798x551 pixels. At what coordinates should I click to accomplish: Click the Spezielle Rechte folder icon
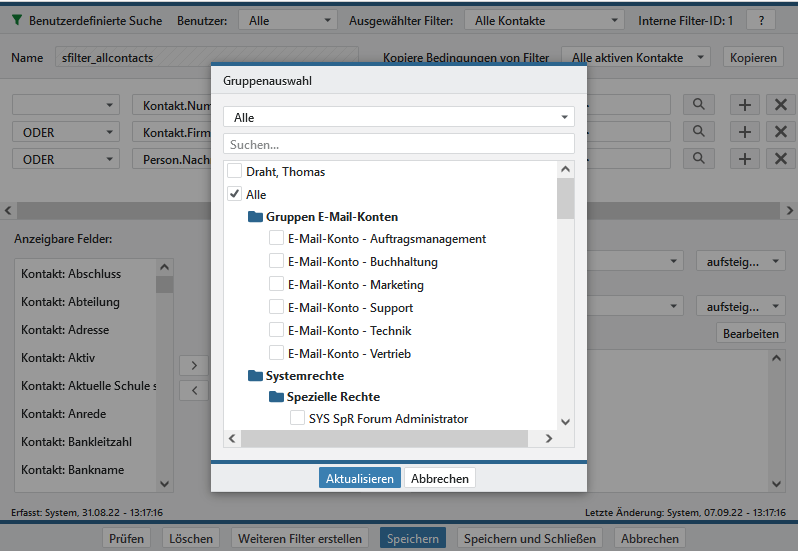tap(277, 396)
